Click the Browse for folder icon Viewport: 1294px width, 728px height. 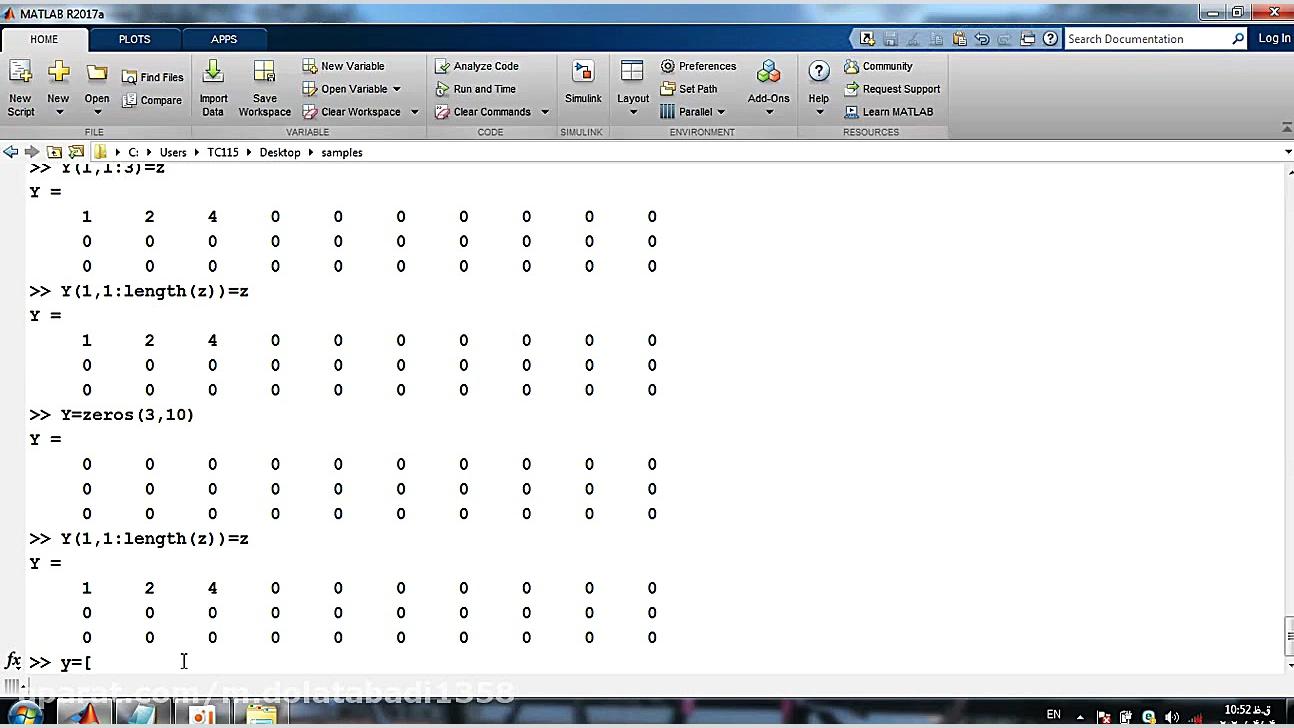[76, 152]
